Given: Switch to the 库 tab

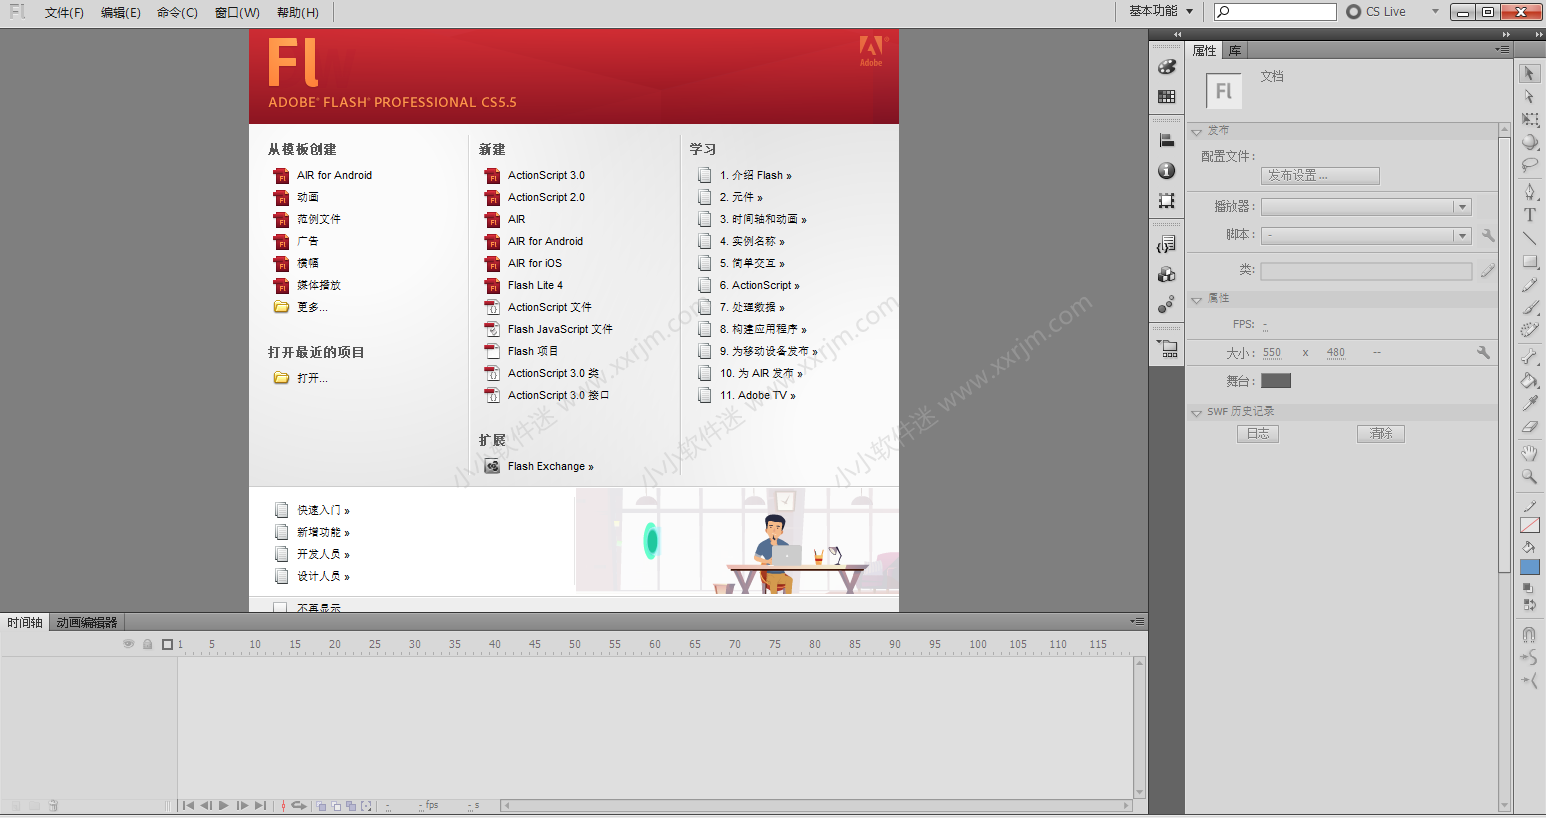Looking at the screenshot, I should pos(1235,51).
